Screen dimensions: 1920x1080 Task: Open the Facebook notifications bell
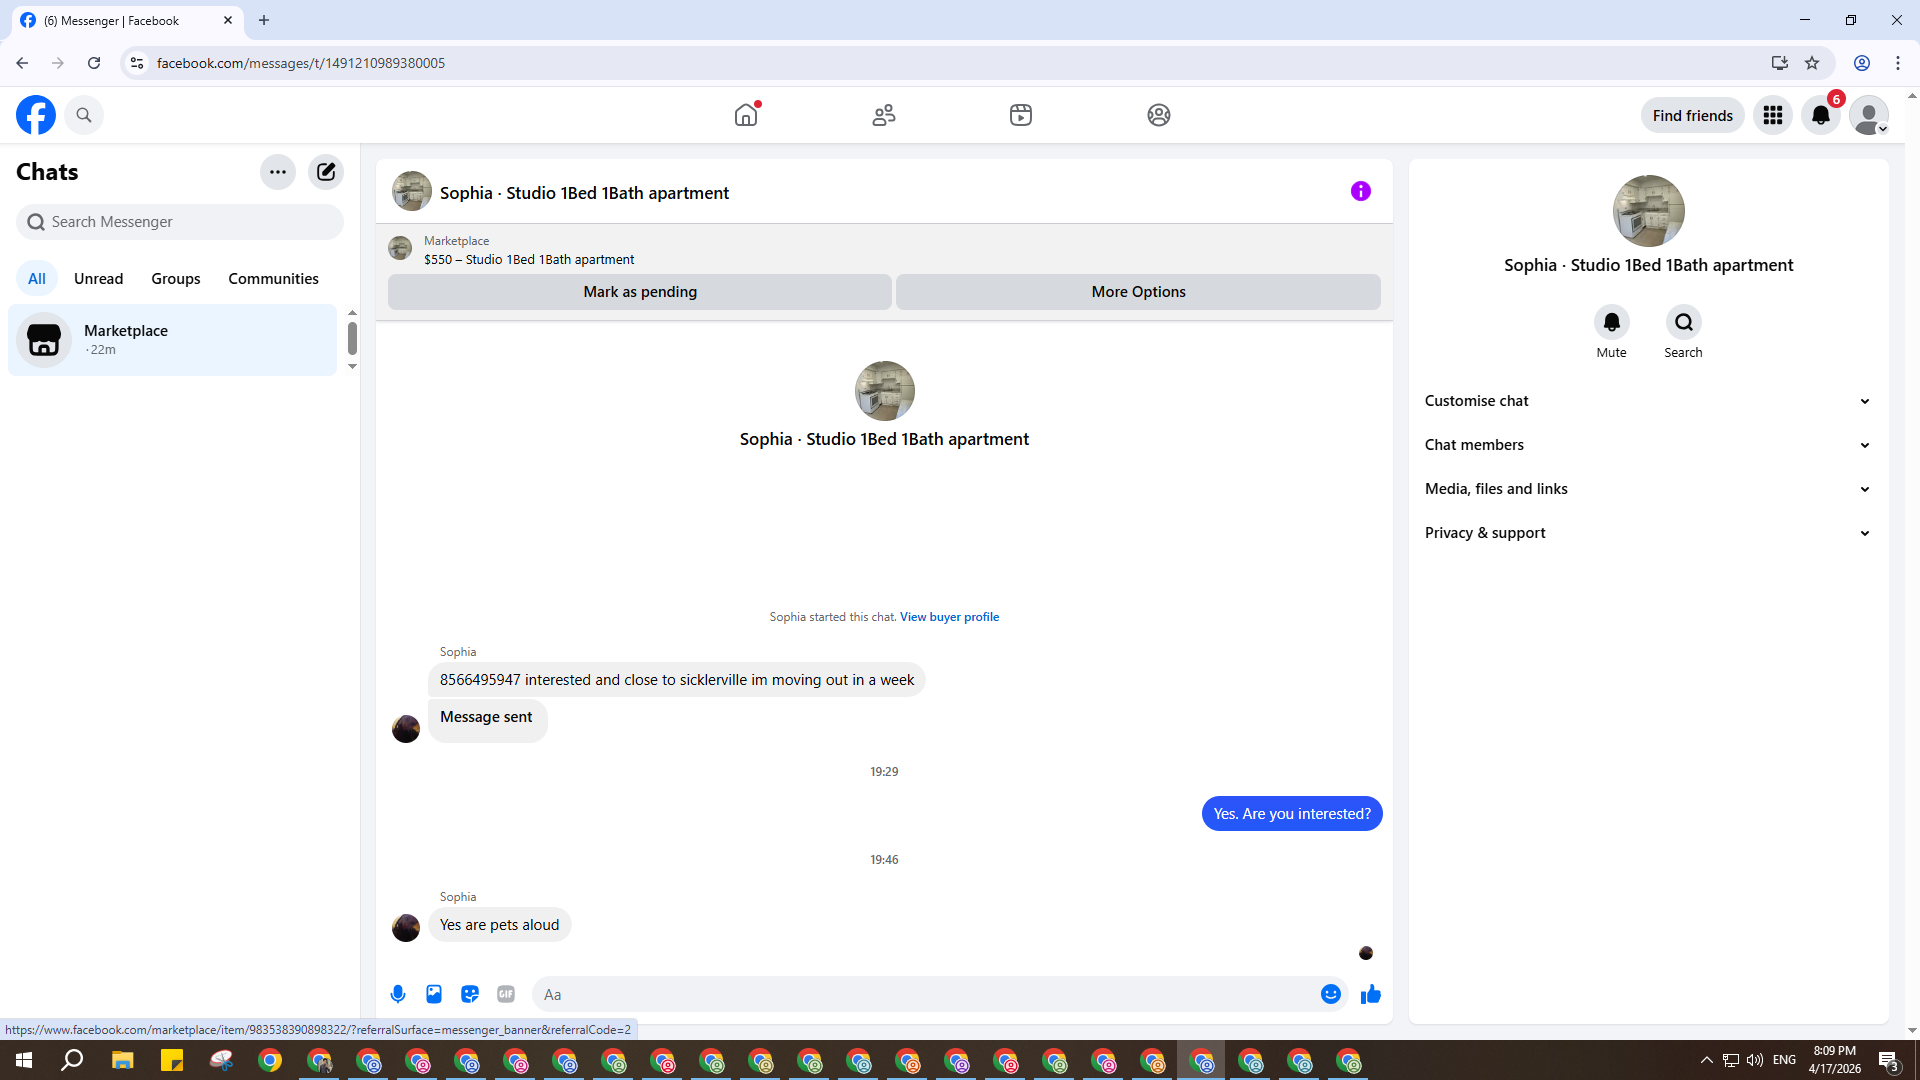tap(1821, 115)
